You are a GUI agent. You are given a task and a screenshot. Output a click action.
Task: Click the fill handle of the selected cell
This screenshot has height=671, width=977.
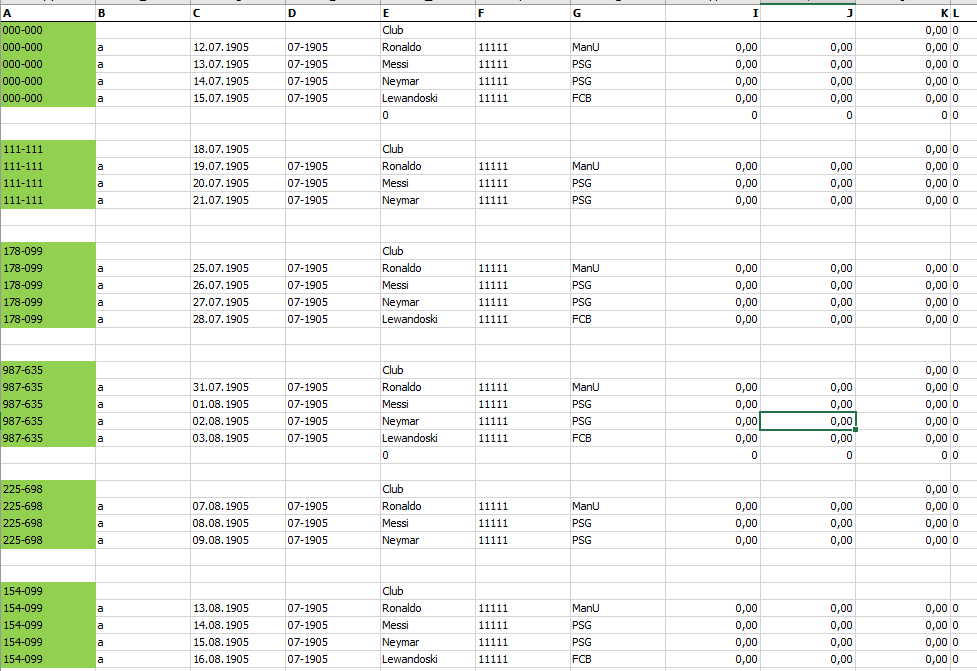855,429
